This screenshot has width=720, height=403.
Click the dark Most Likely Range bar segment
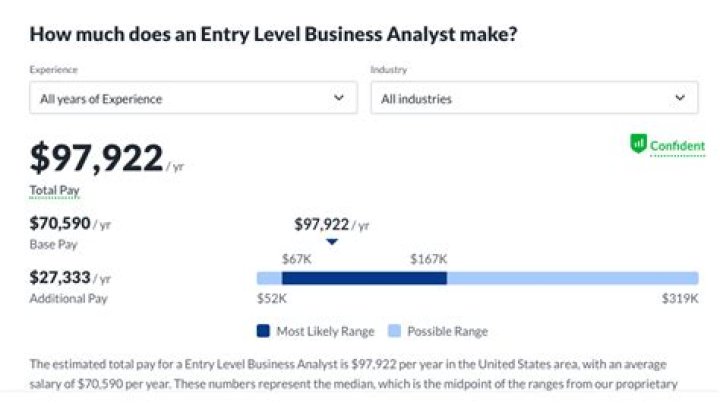click(x=364, y=278)
